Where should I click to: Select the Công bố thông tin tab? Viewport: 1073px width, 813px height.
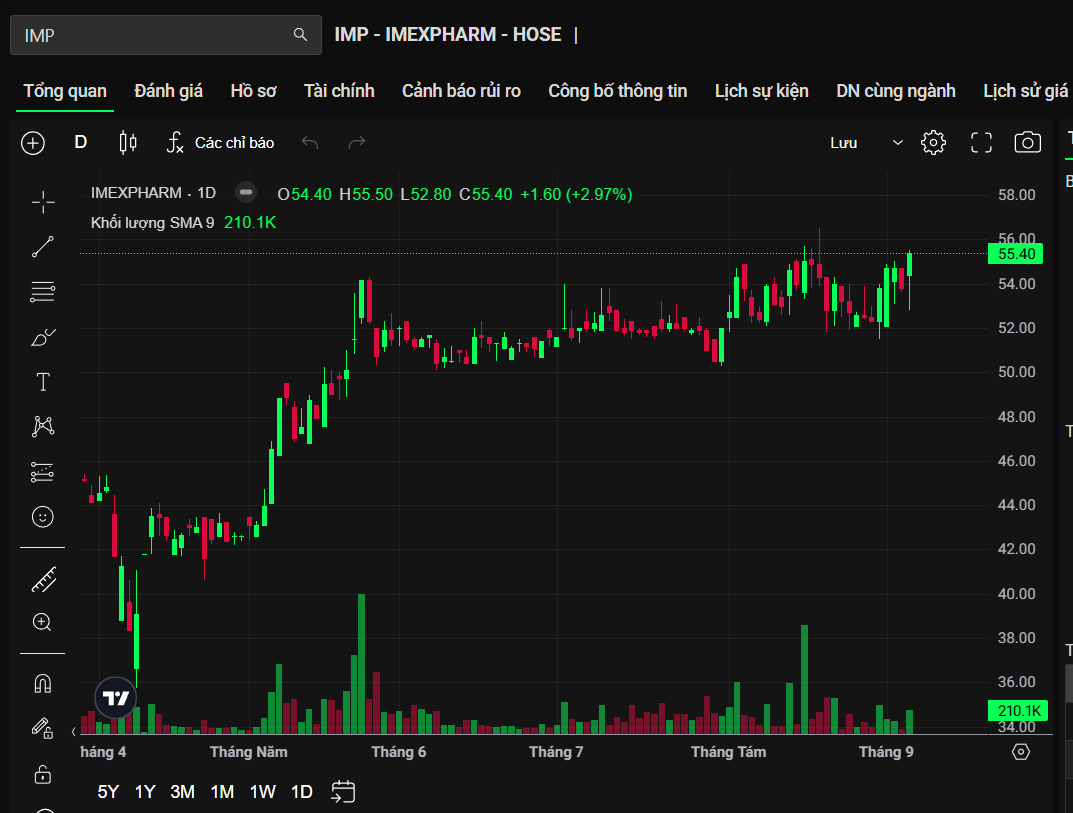617,91
